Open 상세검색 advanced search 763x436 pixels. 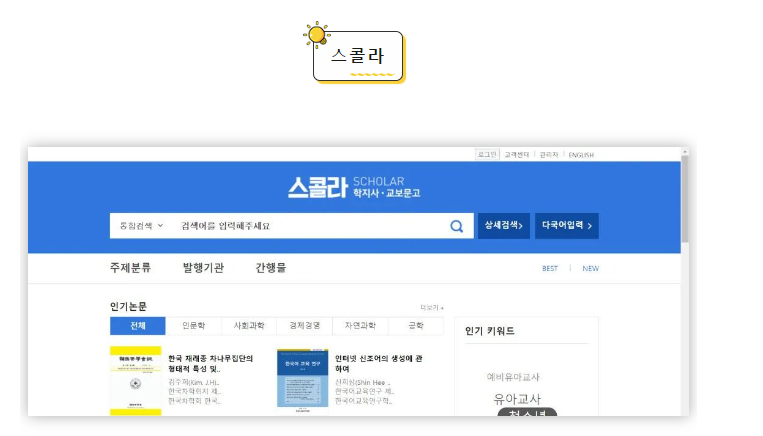504,226
